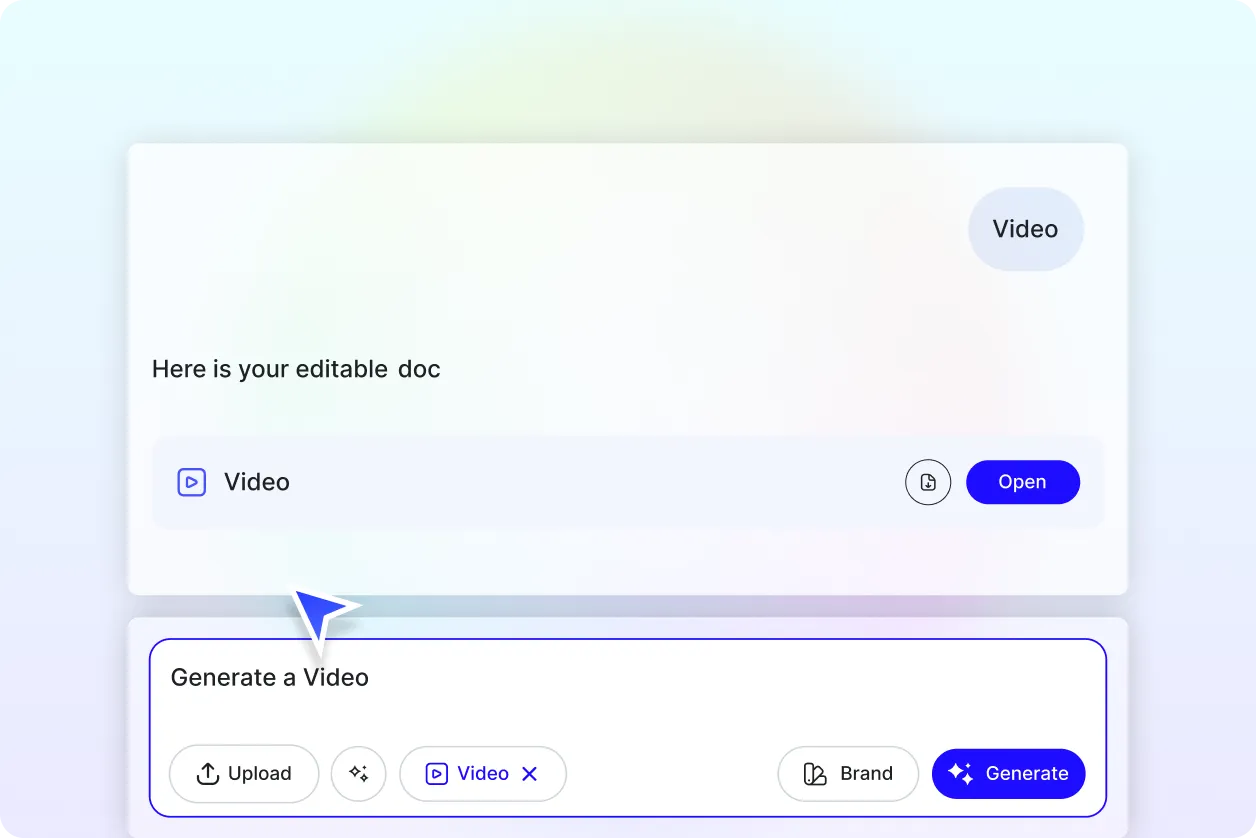Click the blue Generate button
1256x838 pixels.
[1008, 773]
